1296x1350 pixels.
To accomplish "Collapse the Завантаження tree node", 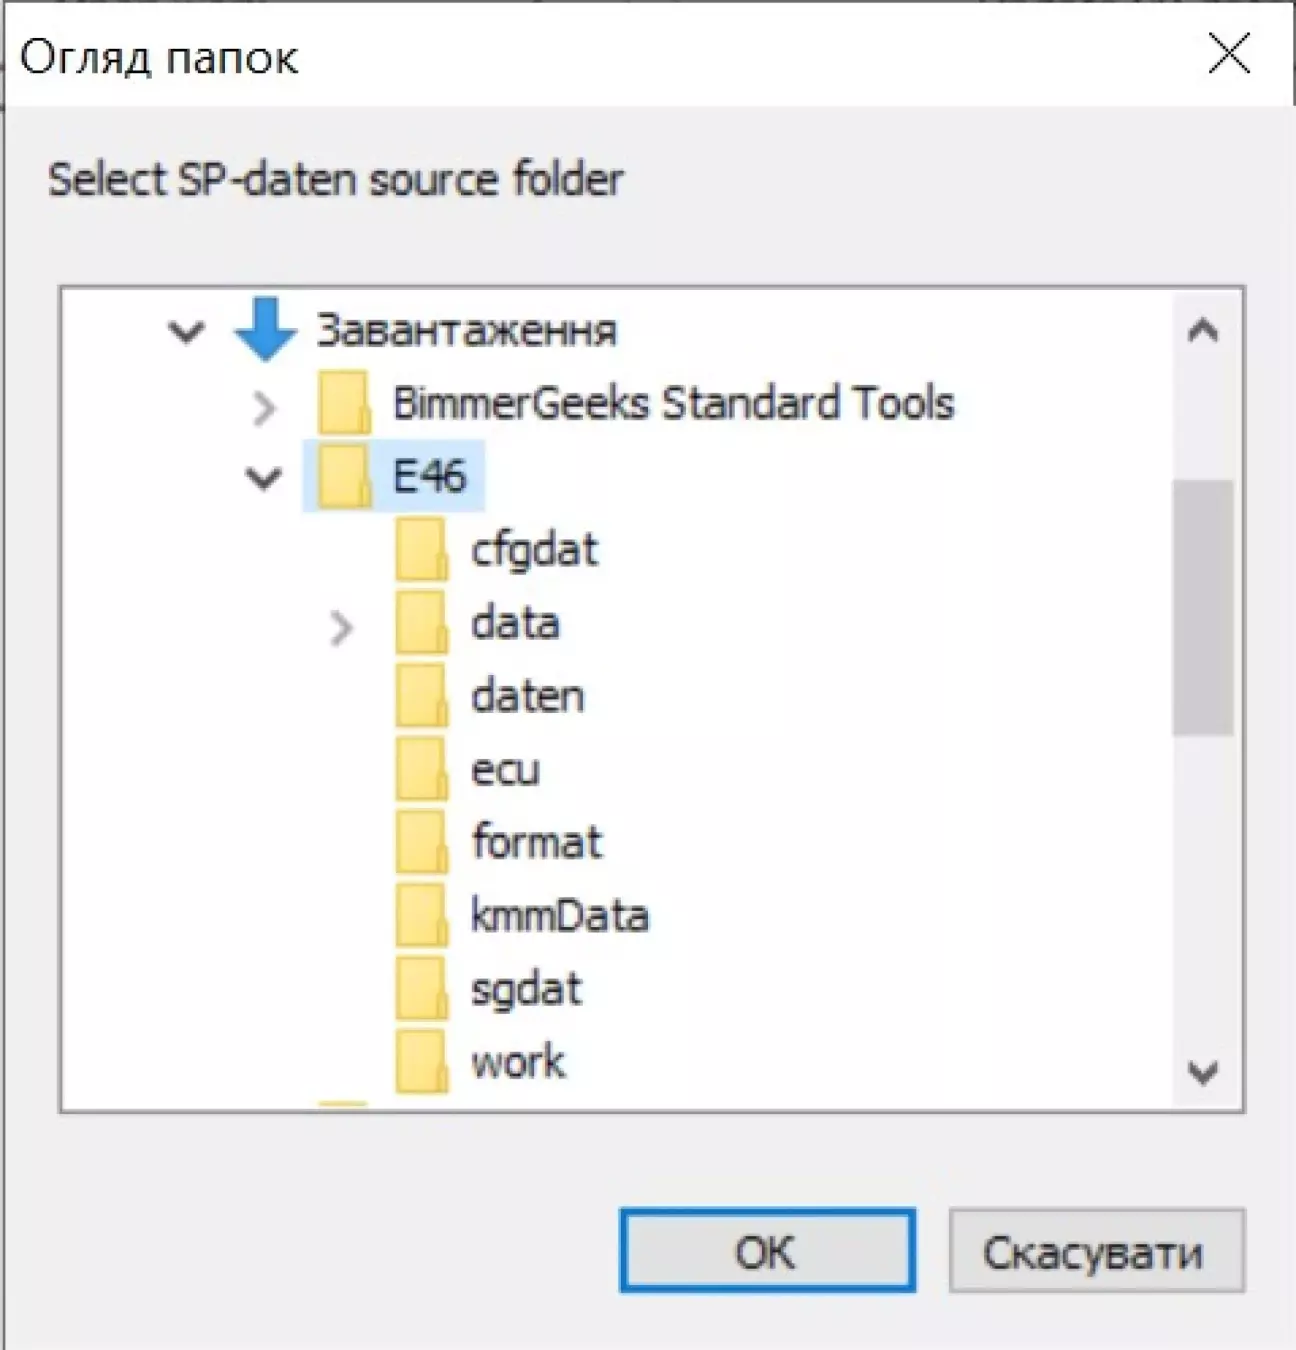I will [187, 331].
